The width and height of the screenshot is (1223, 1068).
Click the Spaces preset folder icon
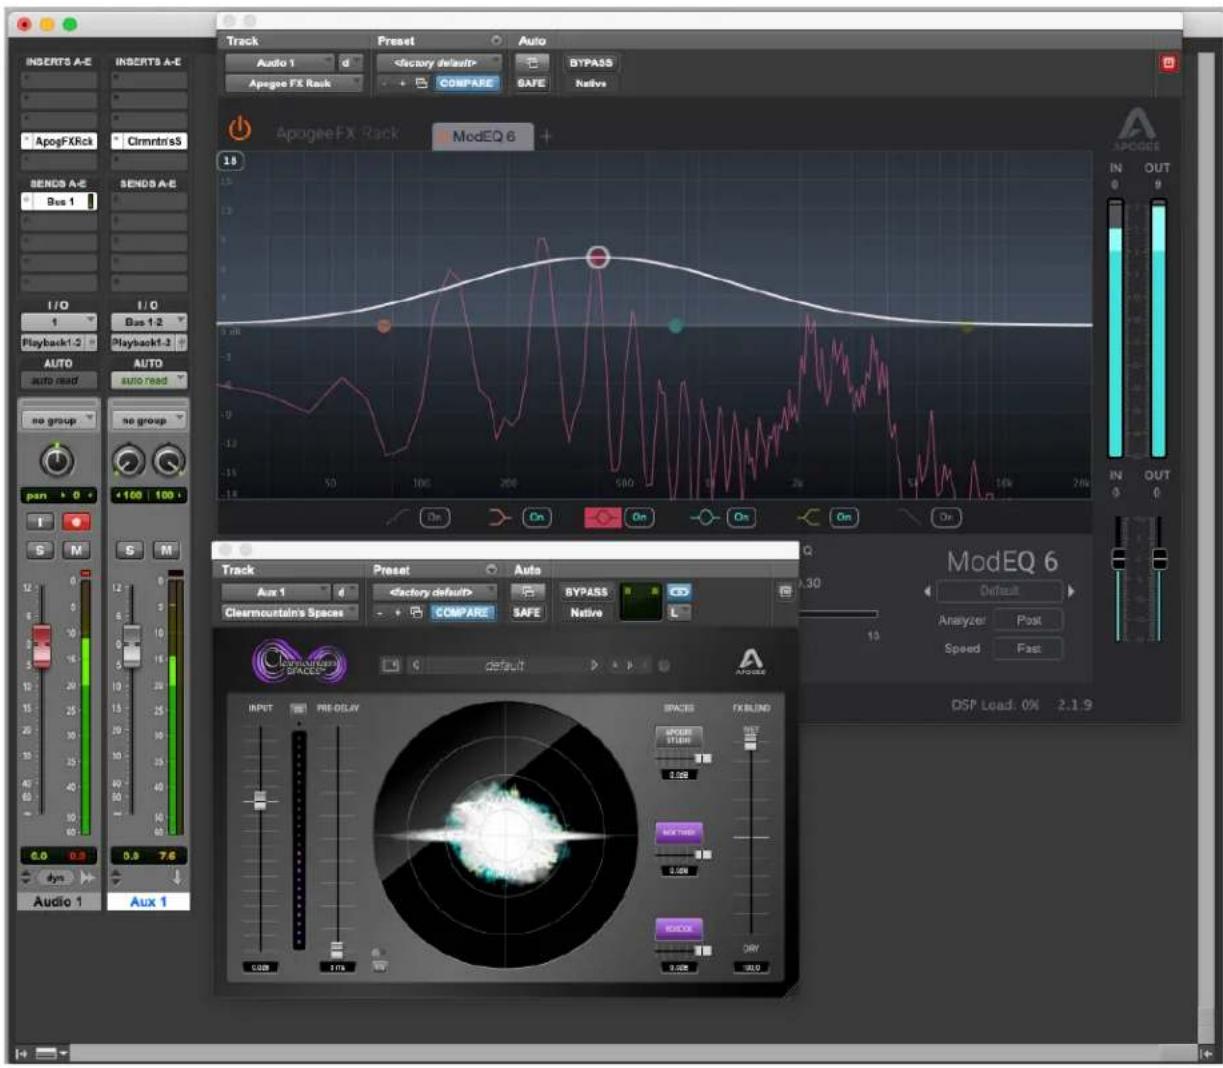tap(391, 665)
